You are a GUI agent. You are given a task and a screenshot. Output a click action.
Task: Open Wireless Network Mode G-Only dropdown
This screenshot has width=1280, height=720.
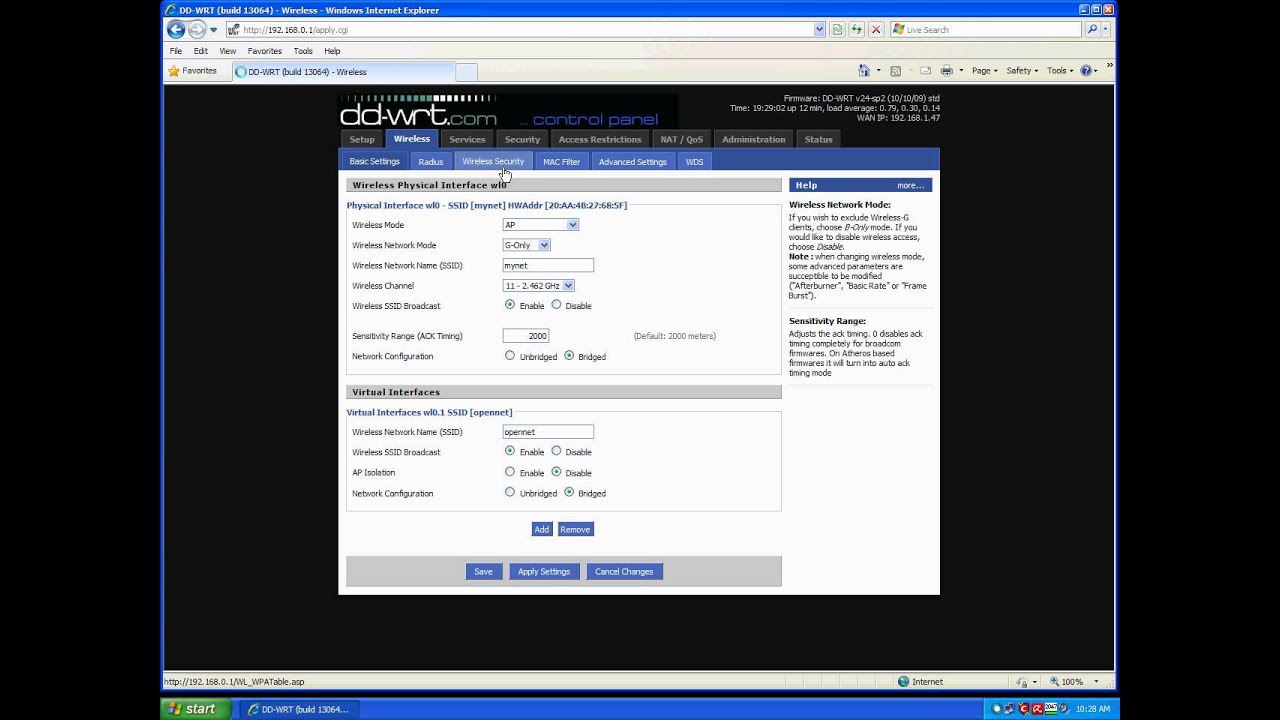526,245
